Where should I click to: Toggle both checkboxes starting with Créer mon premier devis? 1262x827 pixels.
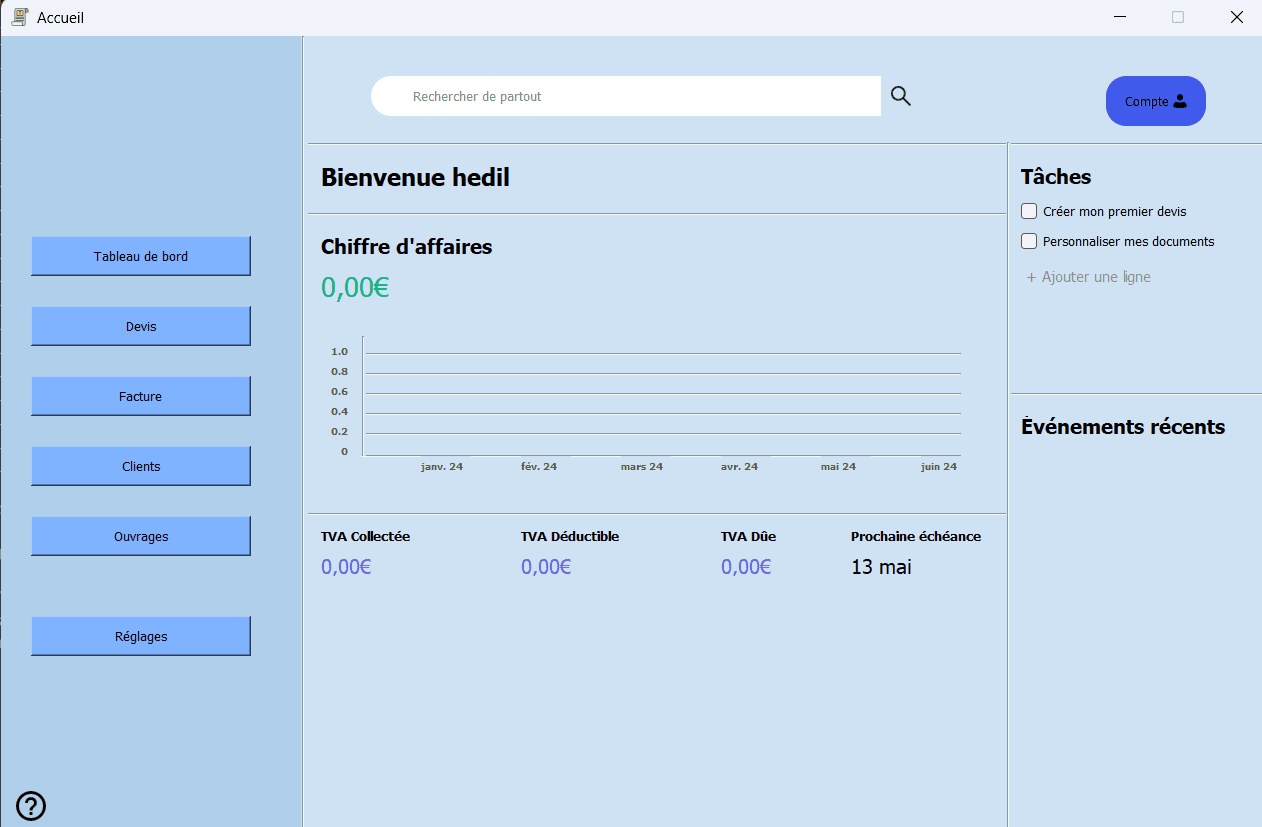click(x=1028, y=211)
